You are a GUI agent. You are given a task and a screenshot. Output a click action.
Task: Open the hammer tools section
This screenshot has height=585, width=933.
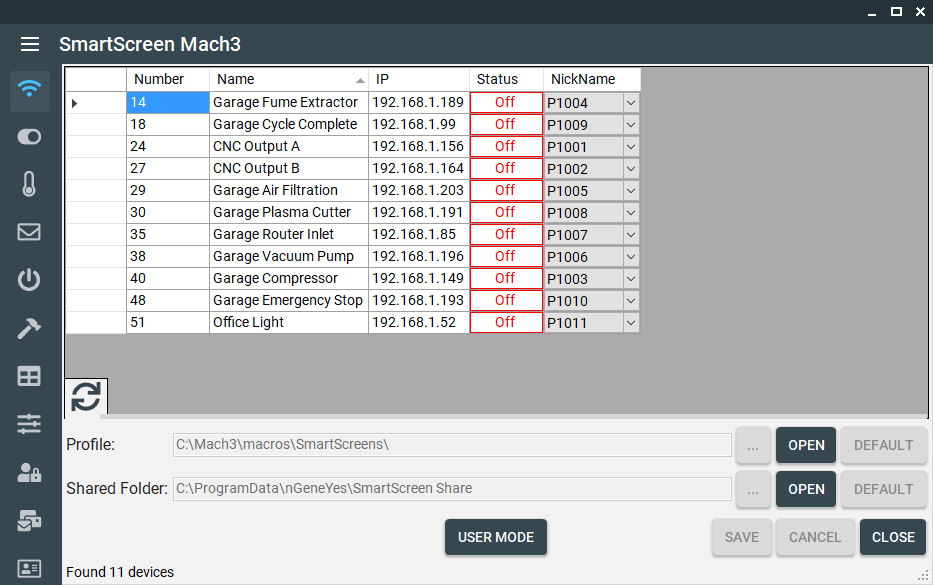click(30, 328)
